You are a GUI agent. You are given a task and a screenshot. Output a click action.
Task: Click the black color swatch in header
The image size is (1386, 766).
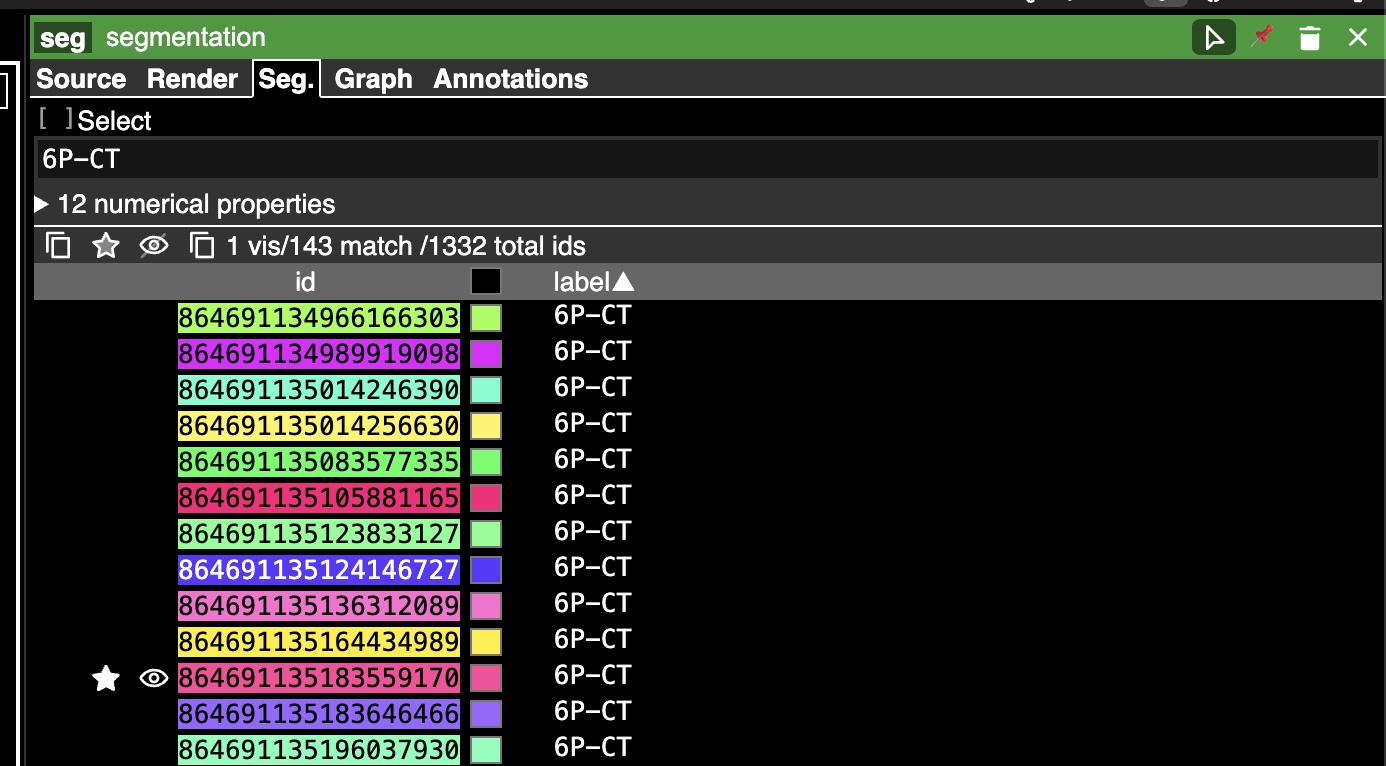tap(486, 282)
